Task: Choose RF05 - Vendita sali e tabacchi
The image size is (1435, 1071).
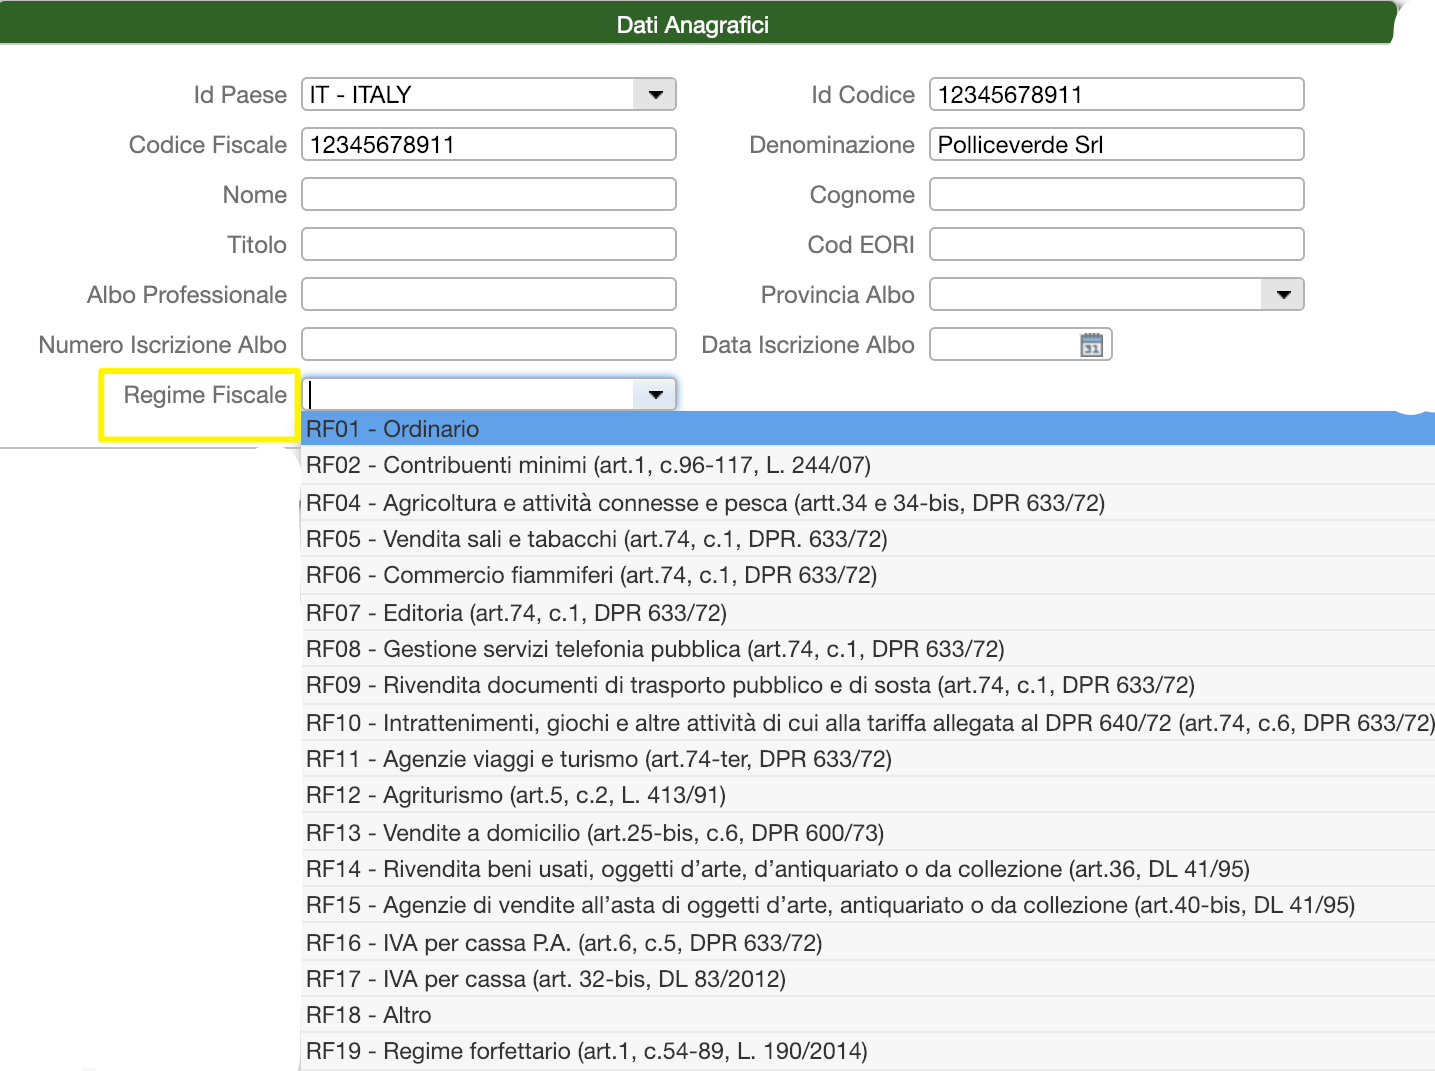Action: pos(868,539)
